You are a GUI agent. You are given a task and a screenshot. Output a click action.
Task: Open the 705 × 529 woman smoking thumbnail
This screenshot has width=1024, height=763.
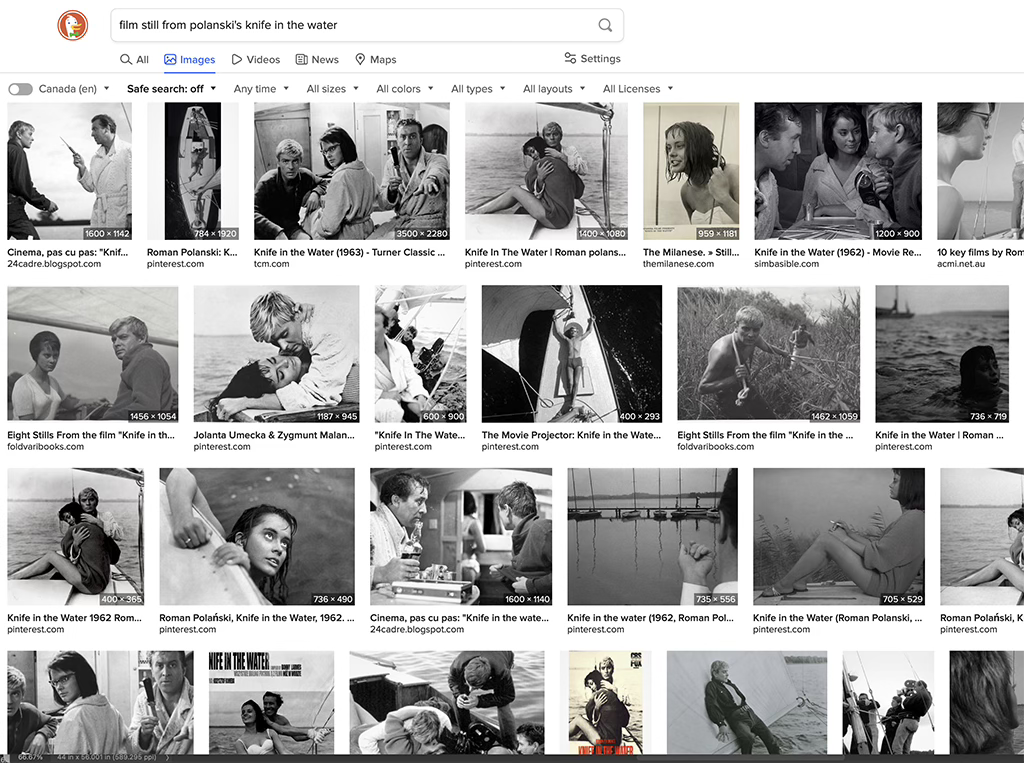[839, 536]
